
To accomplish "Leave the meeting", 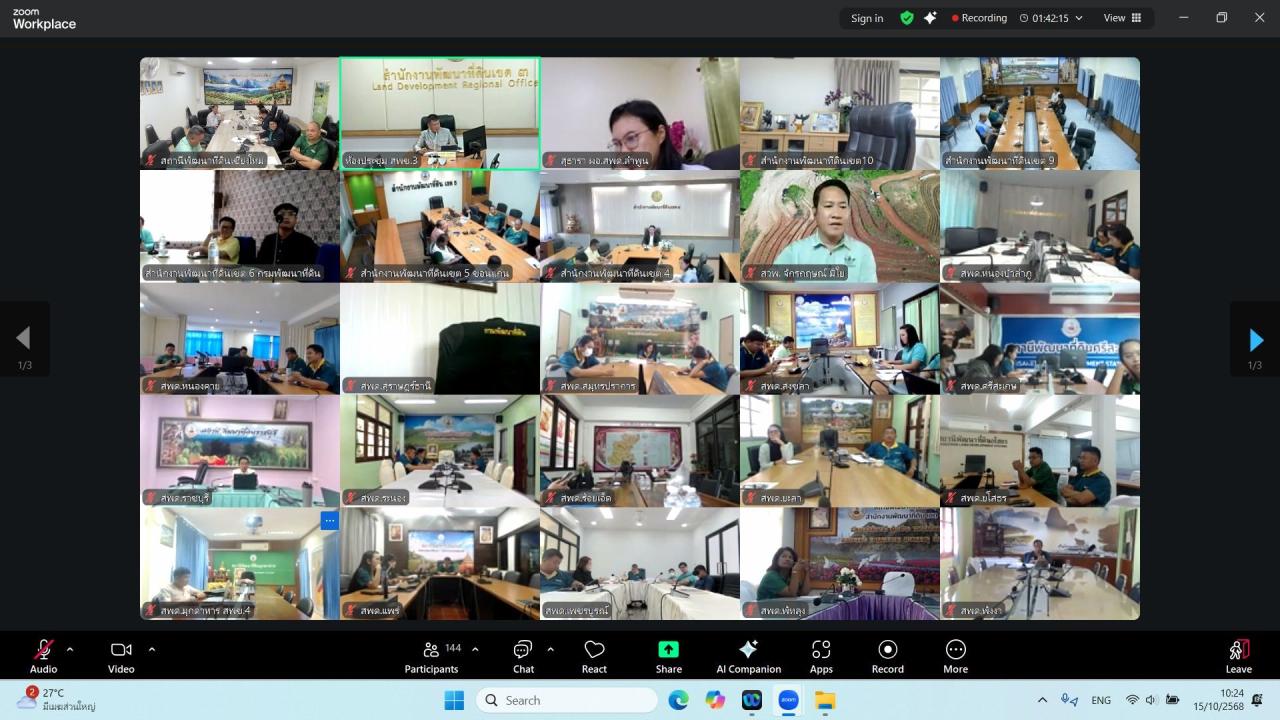I will pos(1238,656).
